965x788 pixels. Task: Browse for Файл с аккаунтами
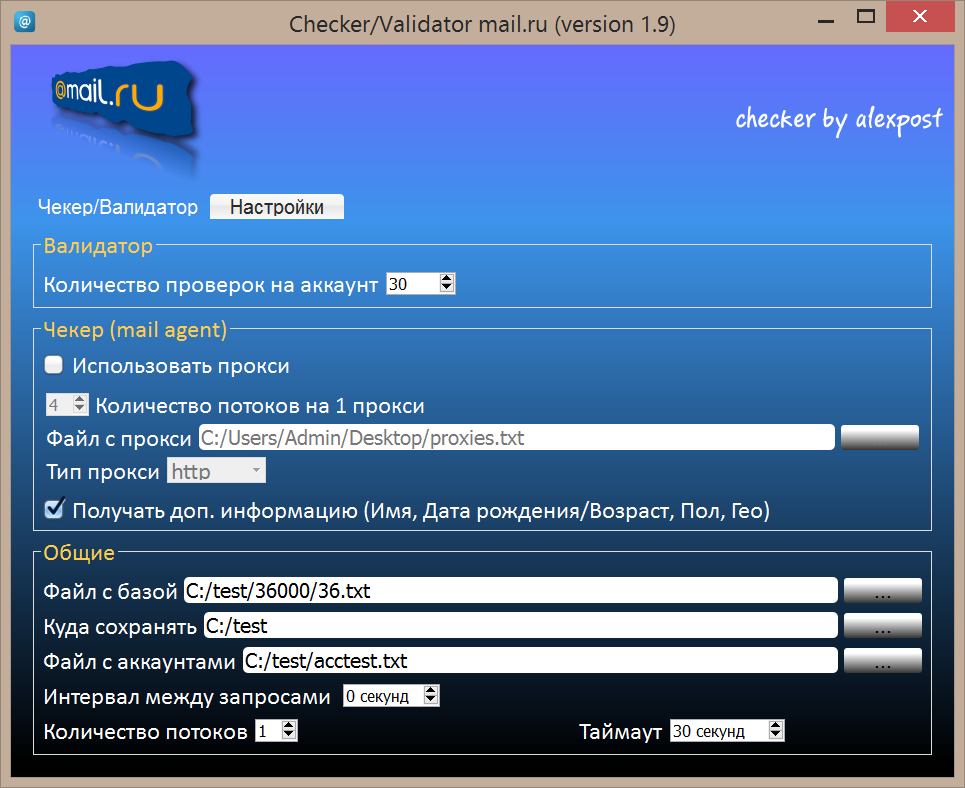[x=882, y=661]
